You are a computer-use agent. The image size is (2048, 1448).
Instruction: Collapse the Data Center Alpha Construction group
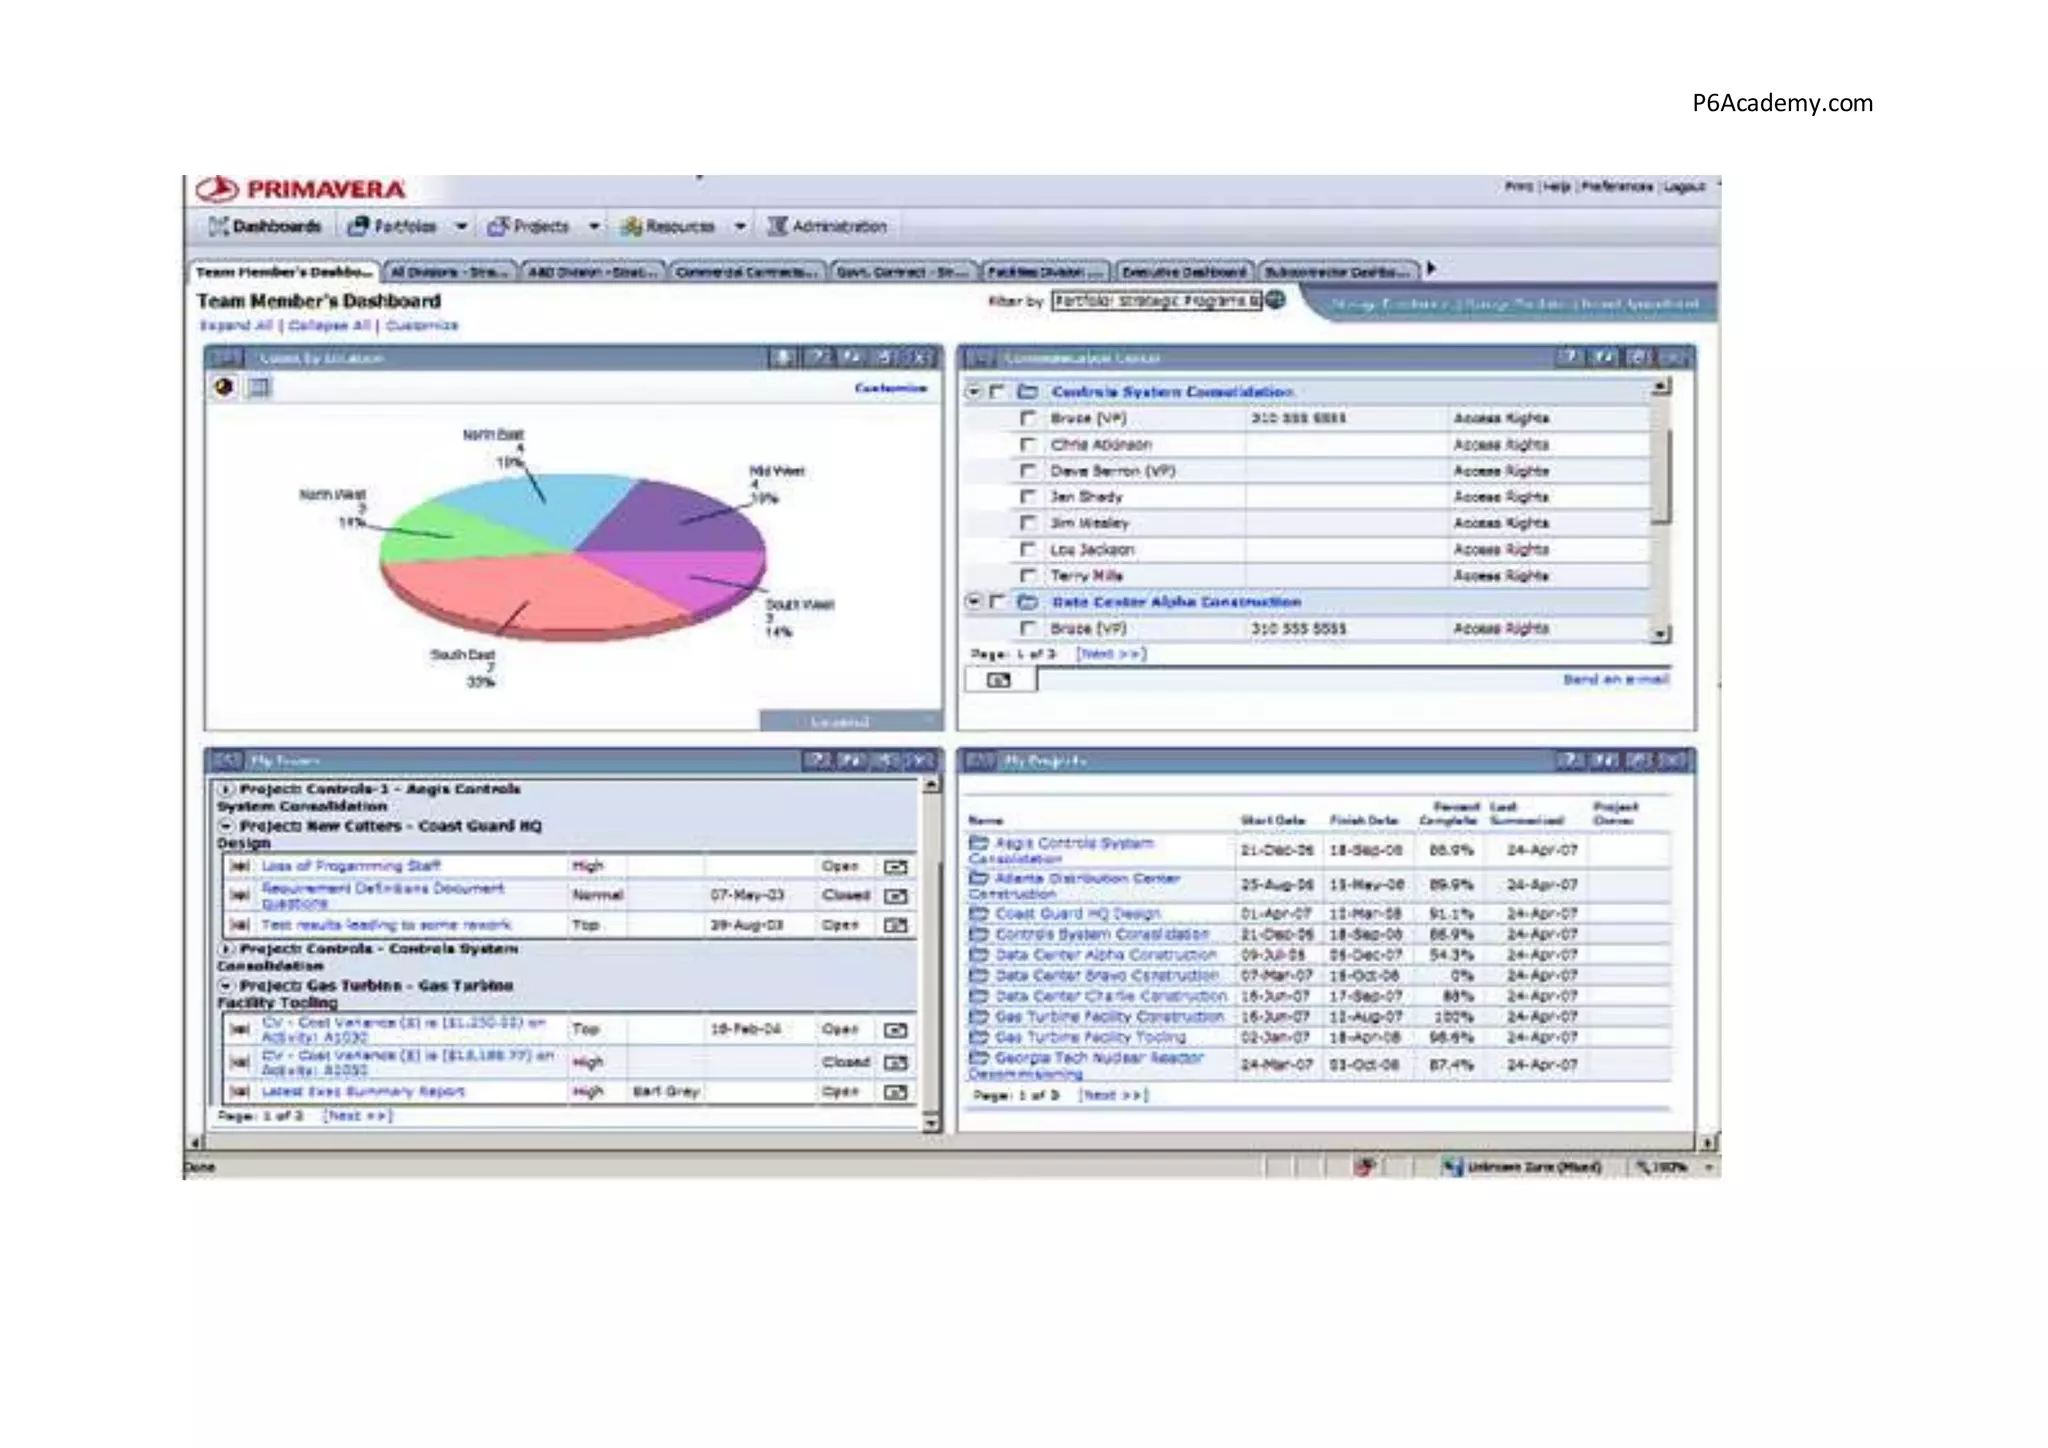[x=973, y=601]
